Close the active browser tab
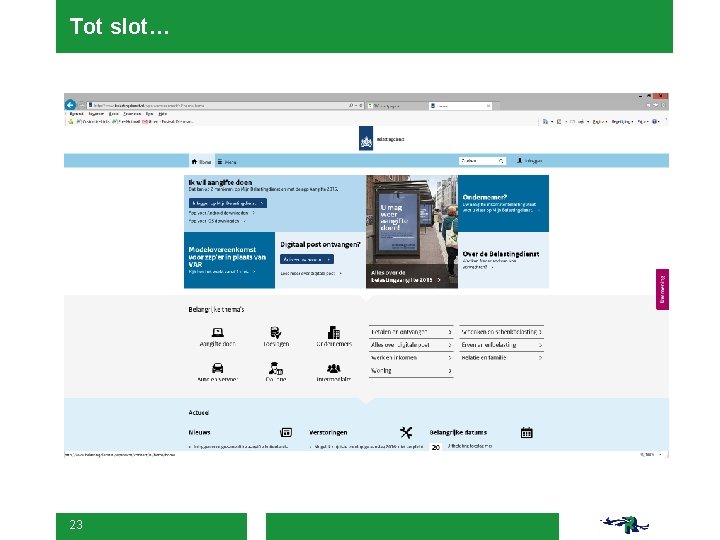Screen dimensions: 720x540 click(x=488, y=106)
